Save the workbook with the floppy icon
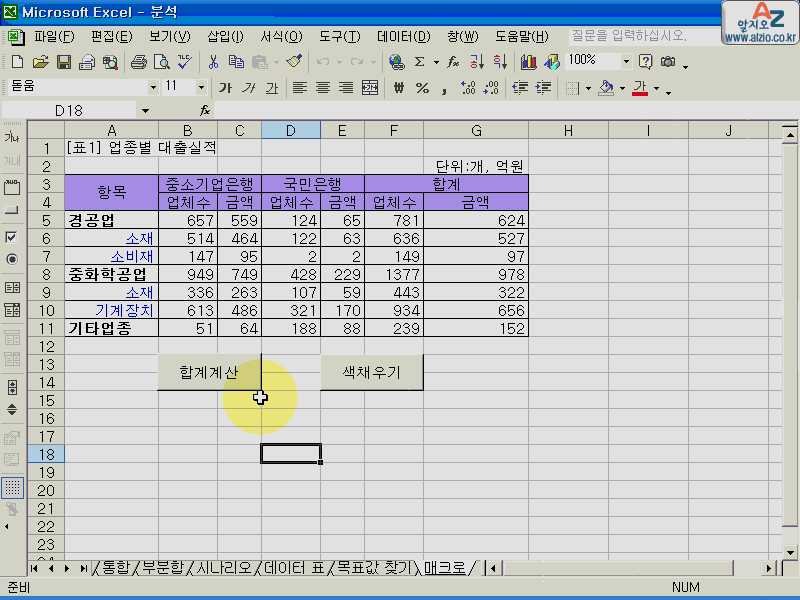800x600 pixels. 64,62
